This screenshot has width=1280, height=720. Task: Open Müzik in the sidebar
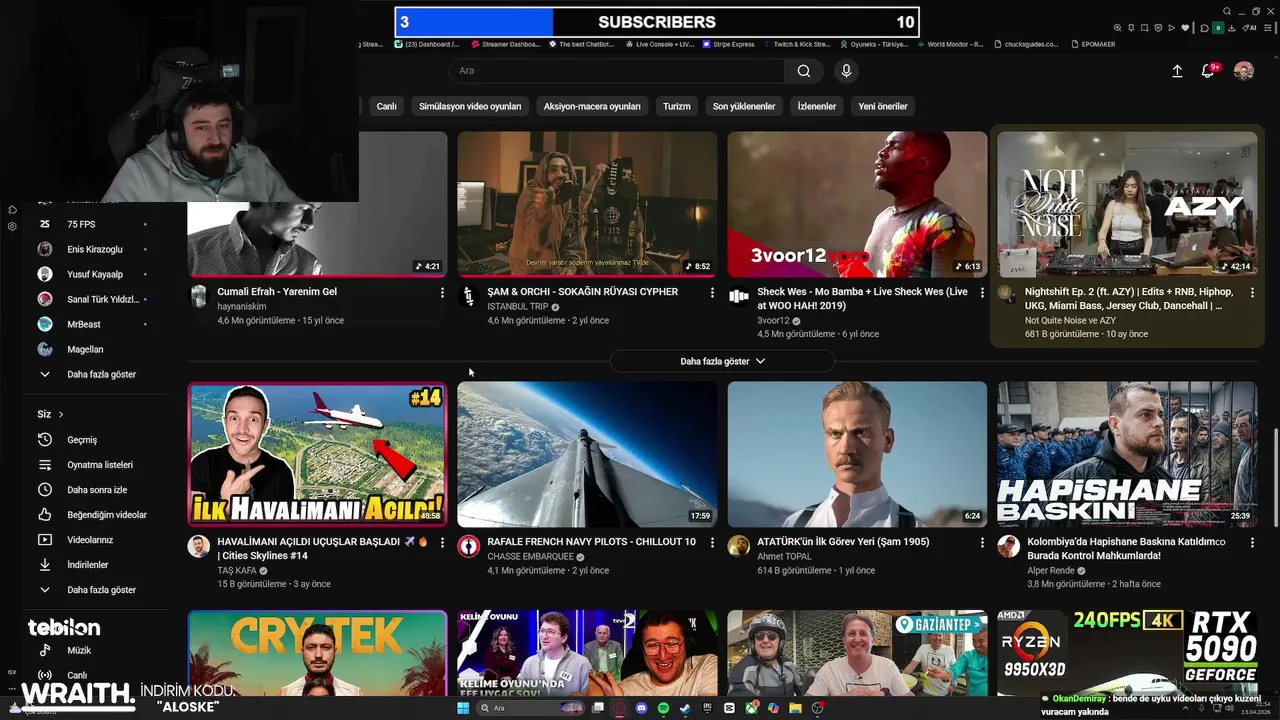click(x=95, y=650)
